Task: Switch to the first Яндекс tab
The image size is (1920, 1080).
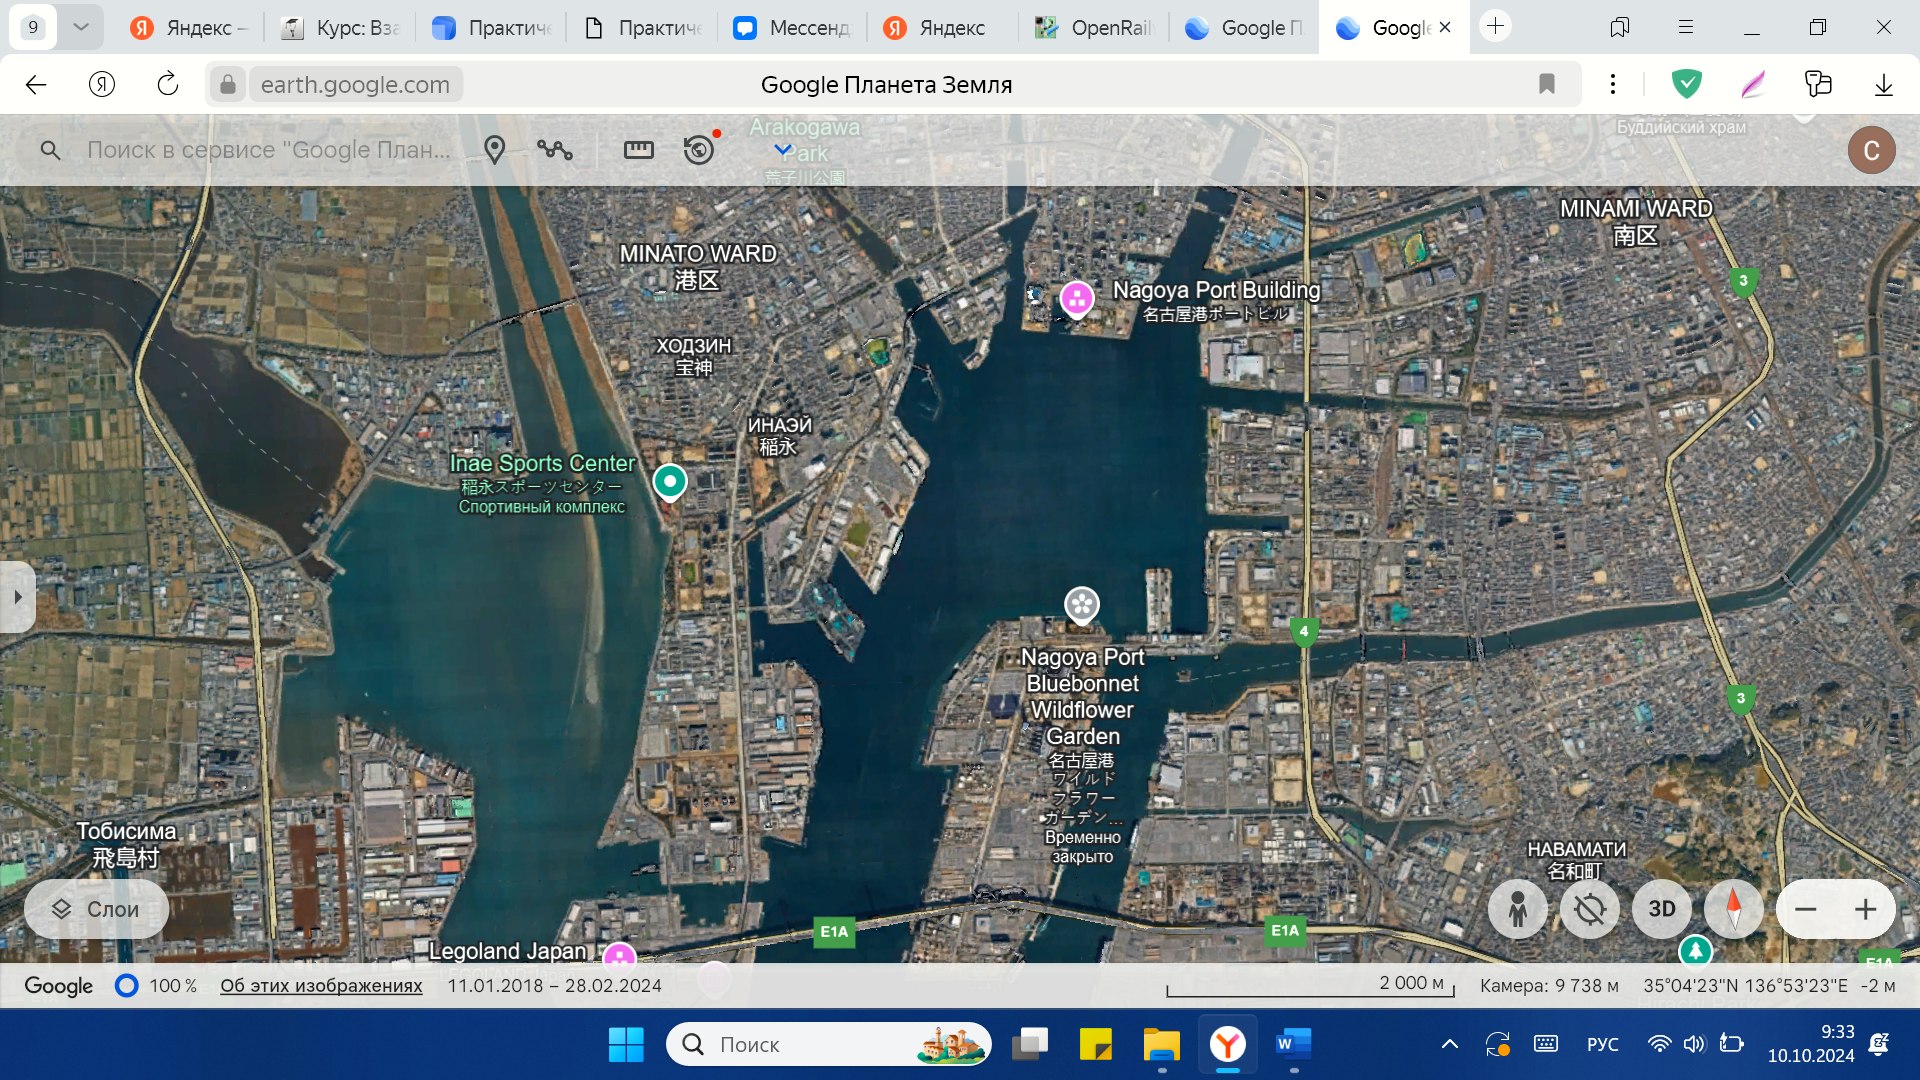Action: pyautogui.click(x=189, y=28)
